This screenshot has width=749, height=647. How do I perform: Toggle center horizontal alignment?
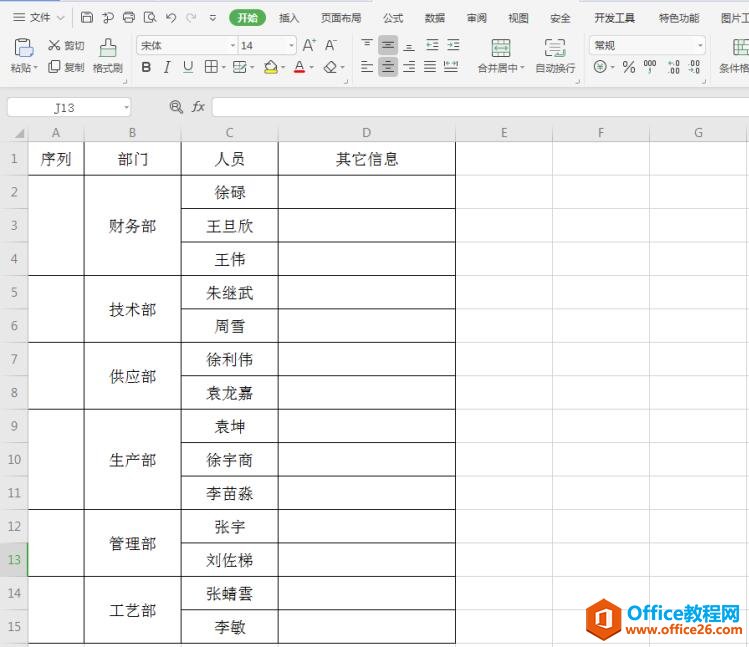[x=388, y=67]
